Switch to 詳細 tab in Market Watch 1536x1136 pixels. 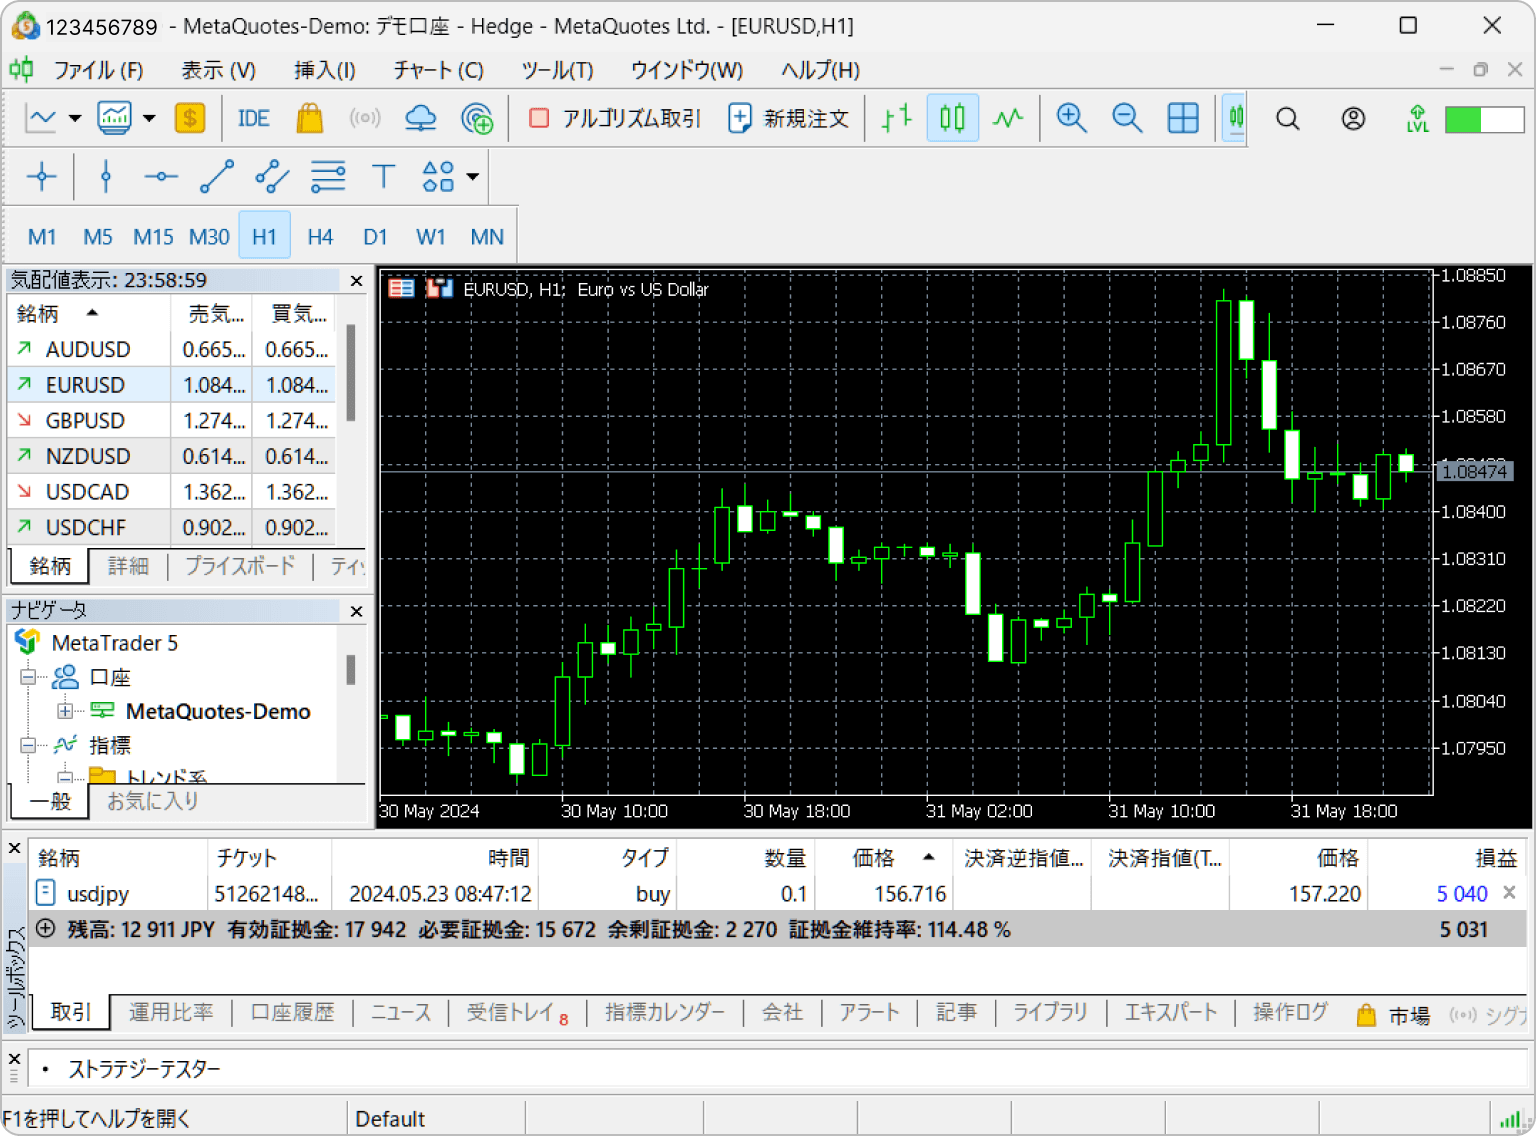tap(129, 566)
